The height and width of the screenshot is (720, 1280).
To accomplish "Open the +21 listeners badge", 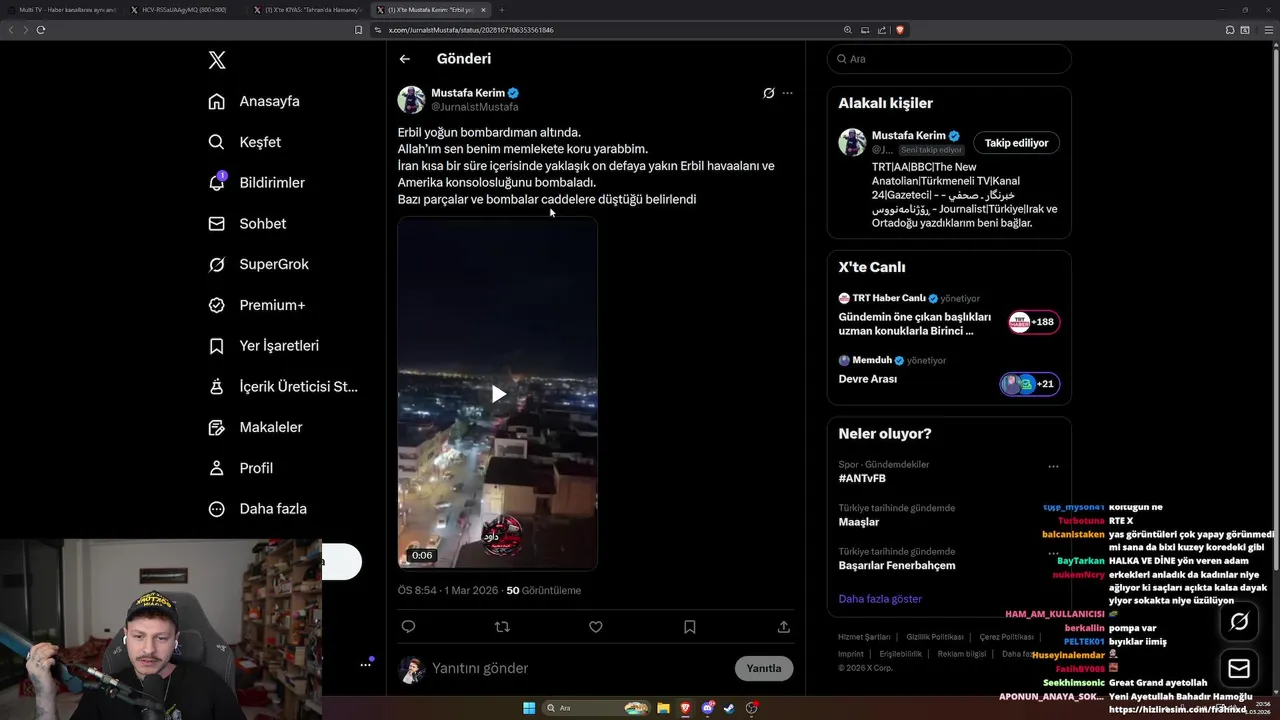I will [x=1030, y=384].
